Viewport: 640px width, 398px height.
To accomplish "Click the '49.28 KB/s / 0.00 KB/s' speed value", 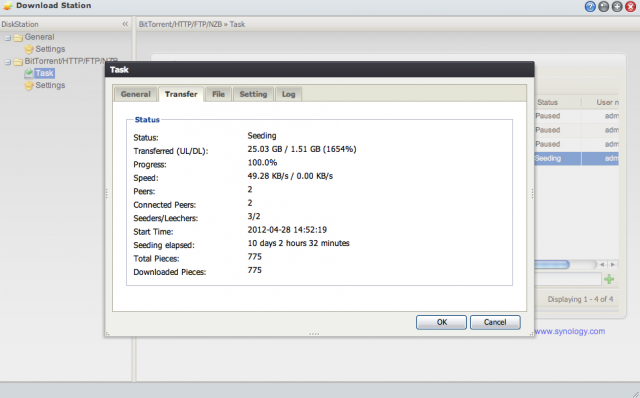I will (x=290, y=176).
